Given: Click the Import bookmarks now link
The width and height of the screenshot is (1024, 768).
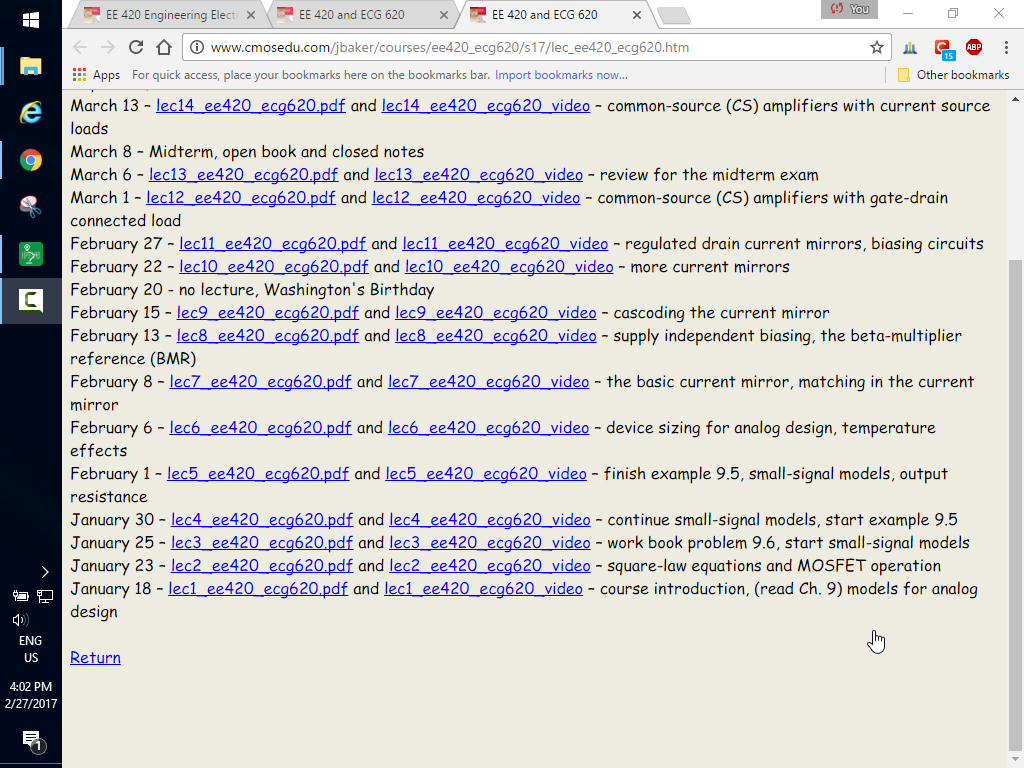Looking at the screenshot, I should tap(561, 75).
